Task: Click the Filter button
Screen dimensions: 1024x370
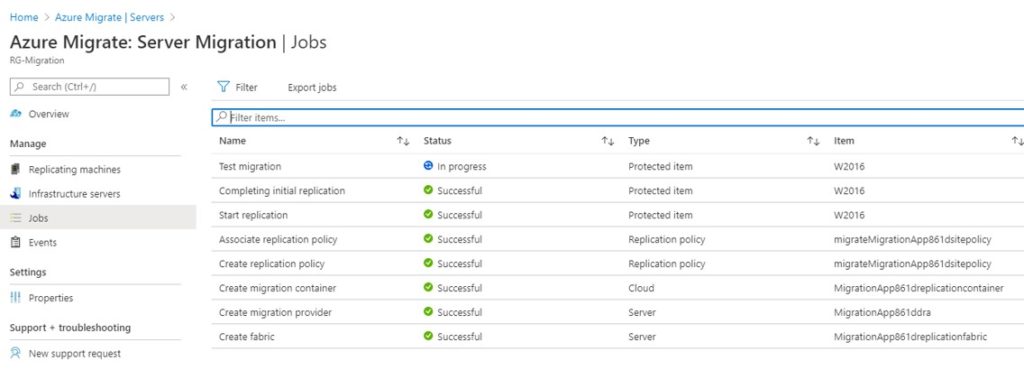Action: [x=238, y=87]
